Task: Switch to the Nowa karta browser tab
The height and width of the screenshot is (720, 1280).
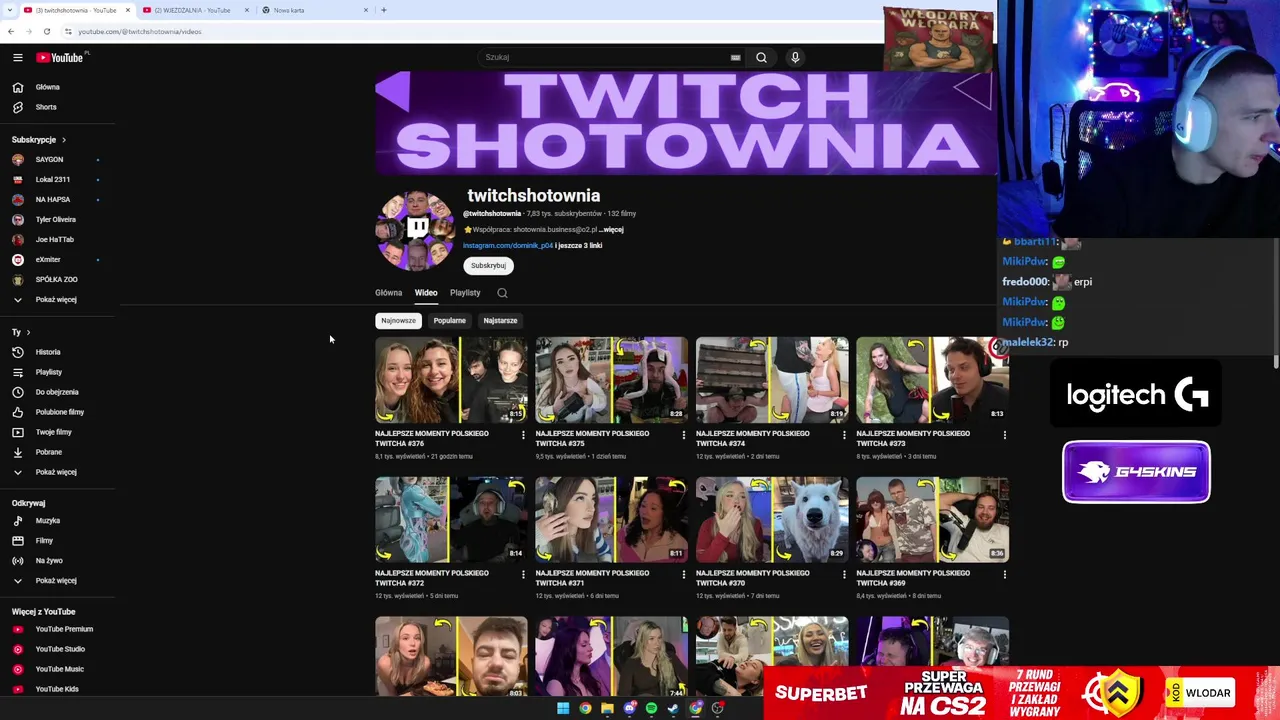Action: tap(315, 10)
